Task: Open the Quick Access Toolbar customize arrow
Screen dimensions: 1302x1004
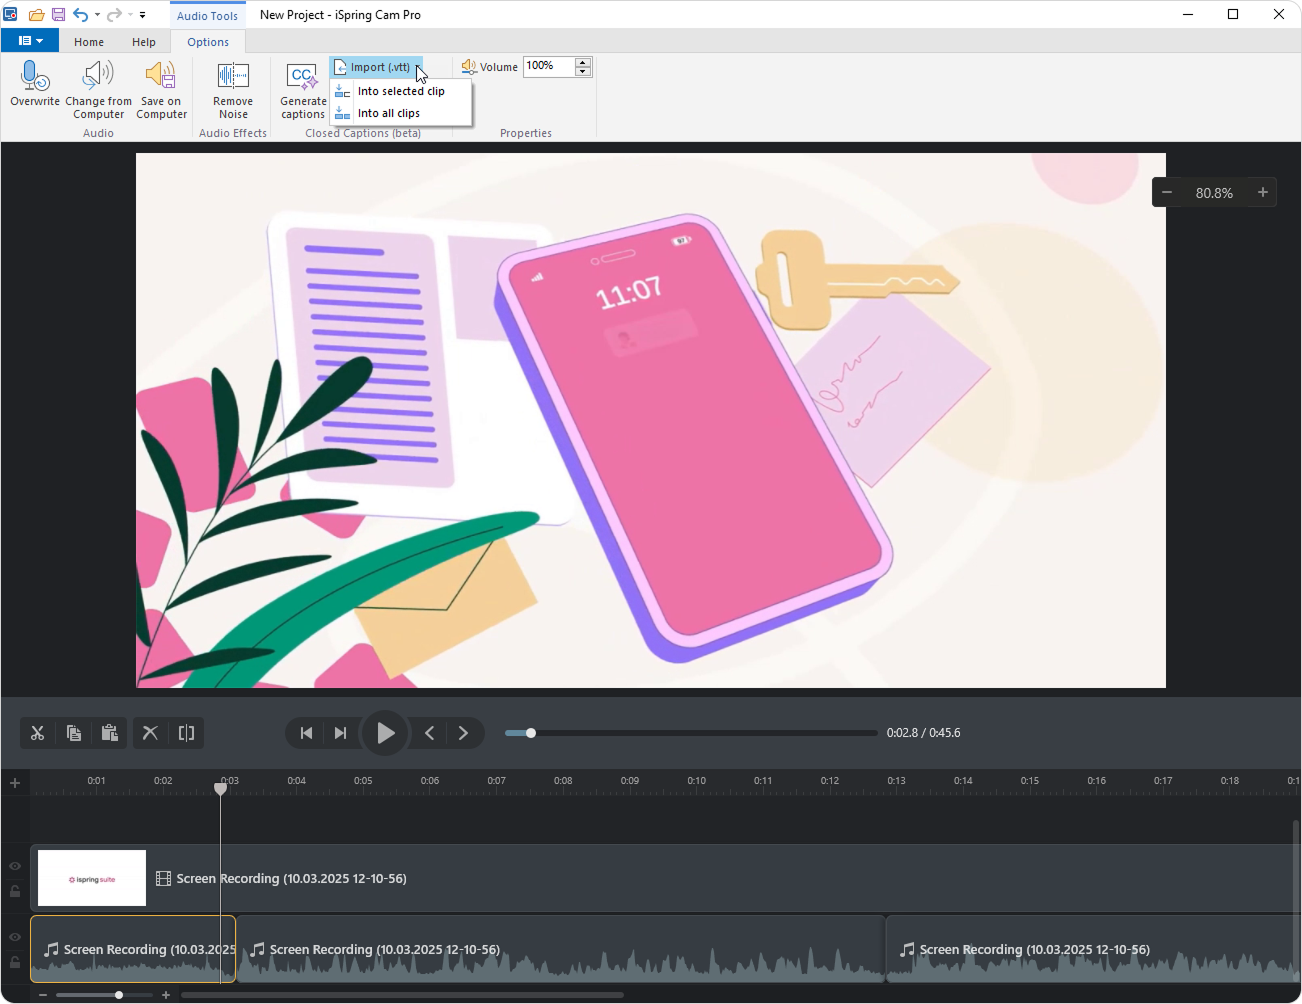Action: pyautogui.click(x=143, y=15)
